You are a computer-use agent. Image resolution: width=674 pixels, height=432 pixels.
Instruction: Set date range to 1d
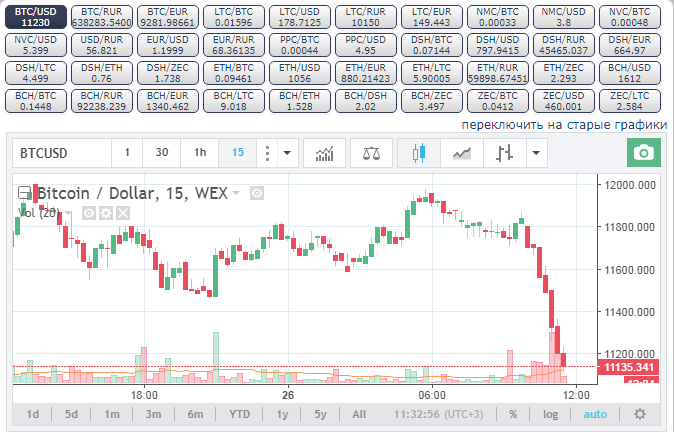(33, 414)
